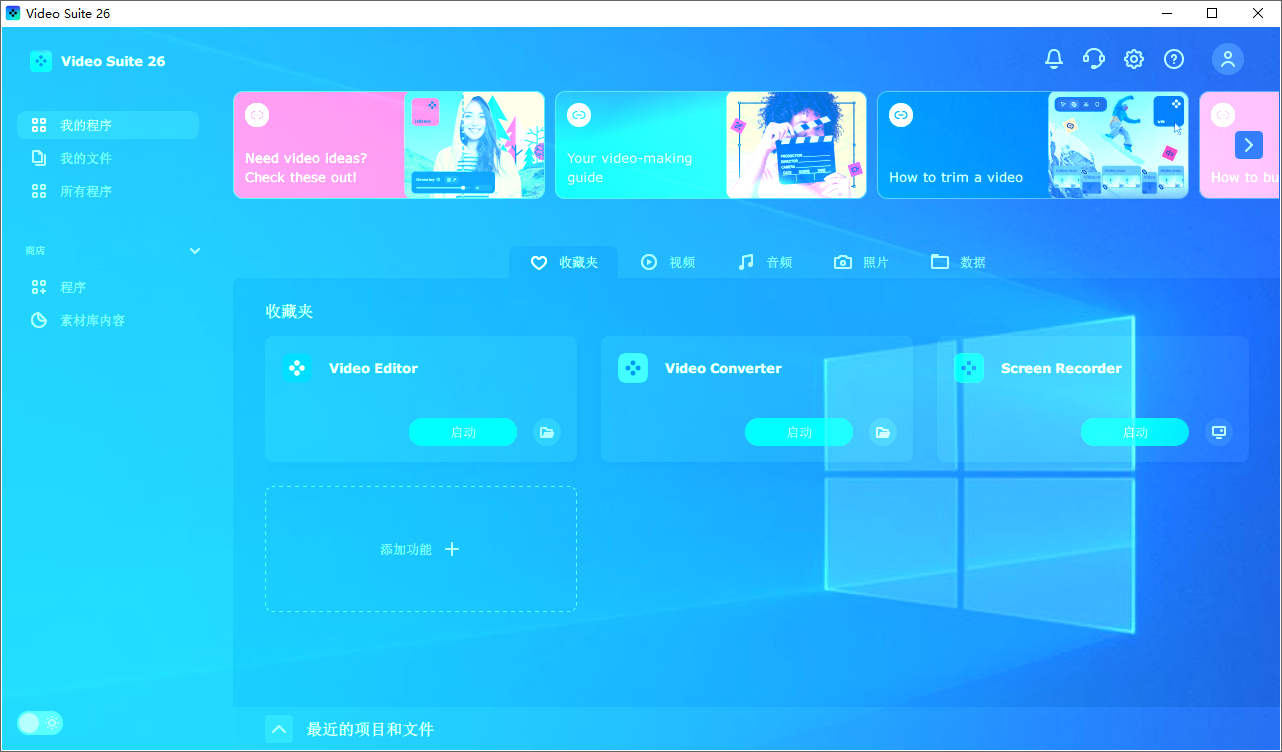This screenshot has height=752, width=1282.
Task: Open the settings gear icon
Action: (1134, 59)
